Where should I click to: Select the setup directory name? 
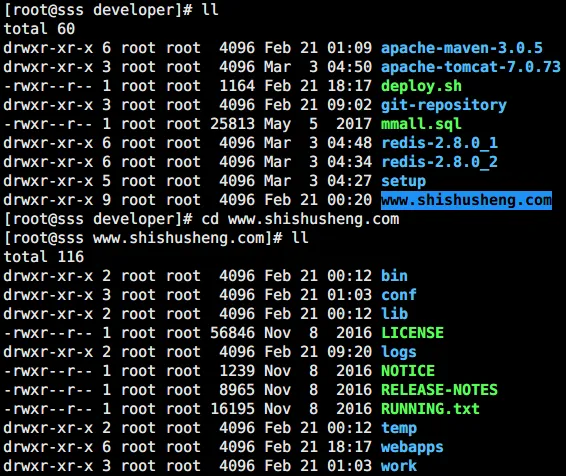click(404, 181)
